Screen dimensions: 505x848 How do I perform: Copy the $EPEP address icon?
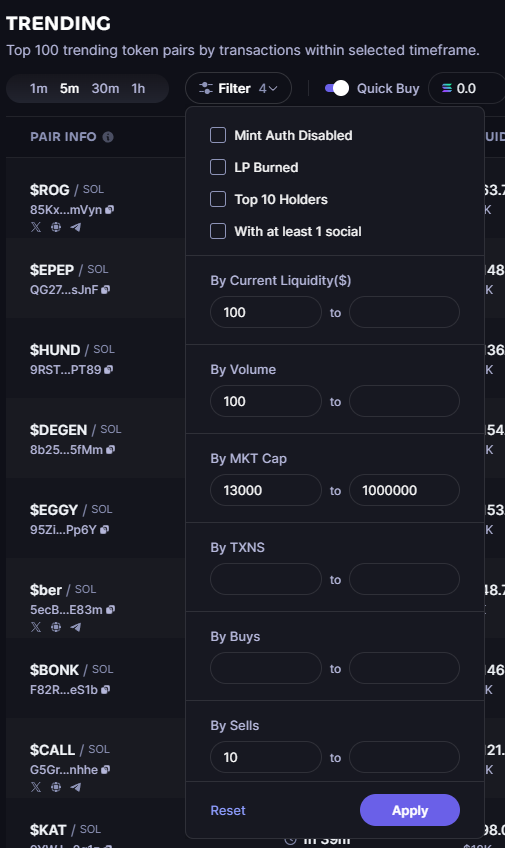click(106, 289)
